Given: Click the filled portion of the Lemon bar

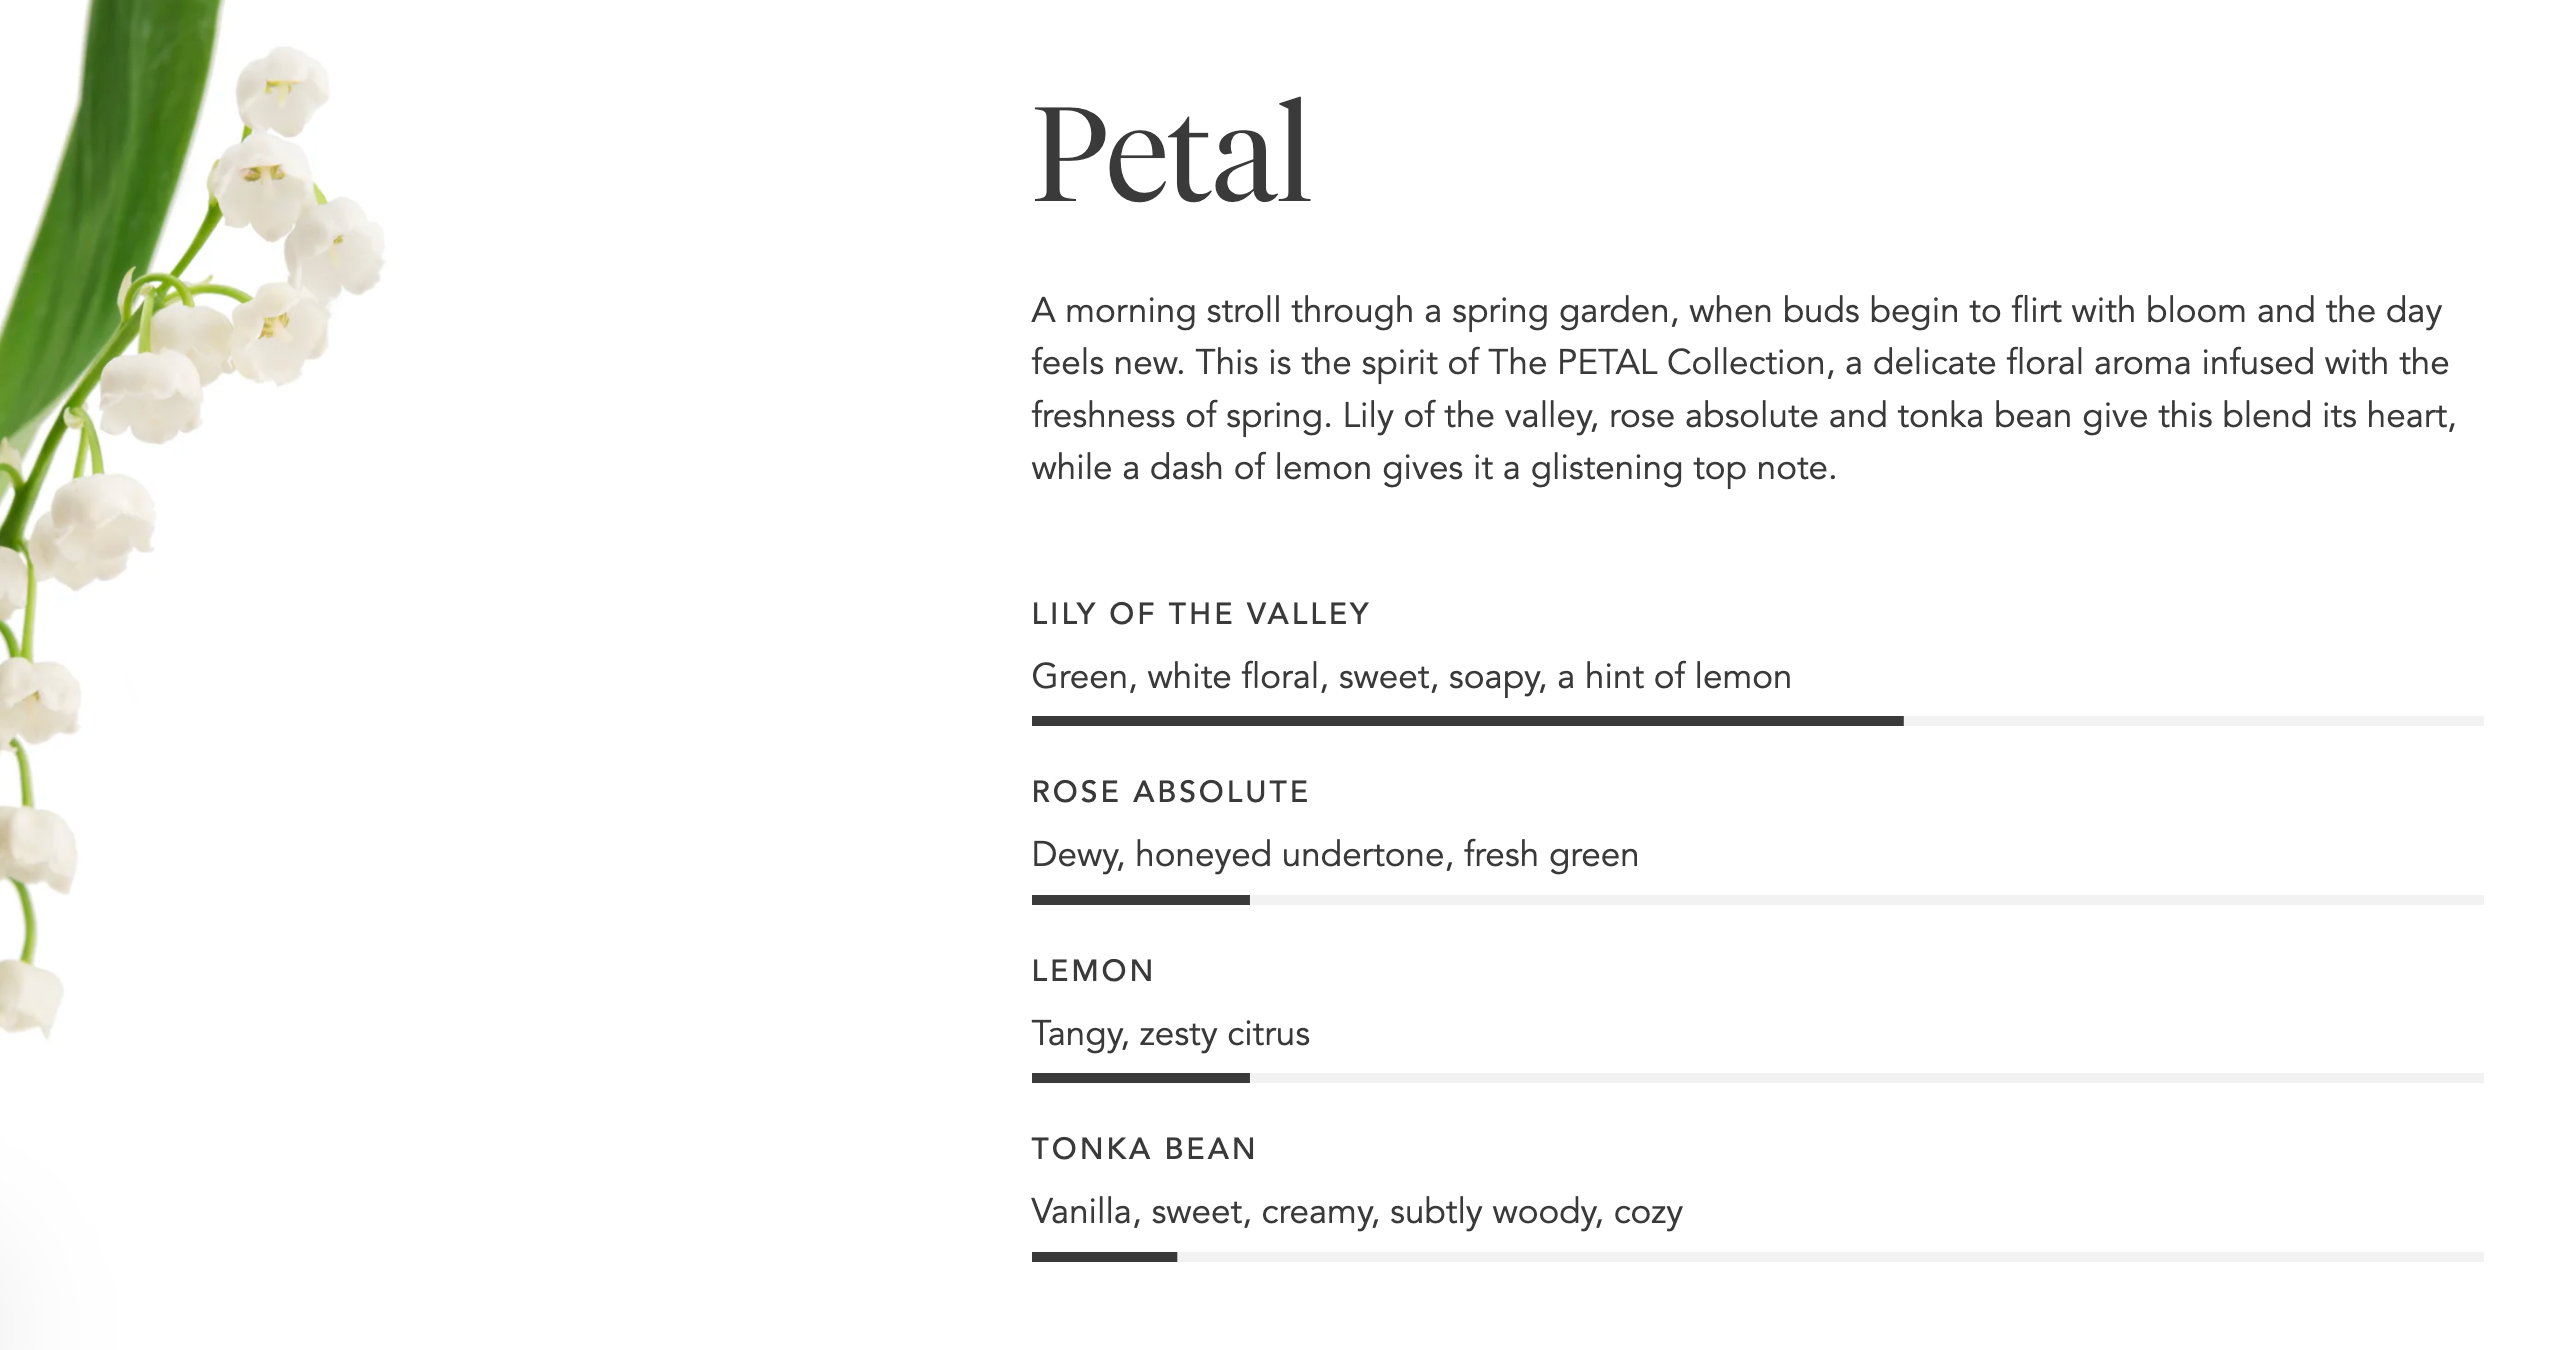Looking at the screenshot, I should tap(1140, 1078).
